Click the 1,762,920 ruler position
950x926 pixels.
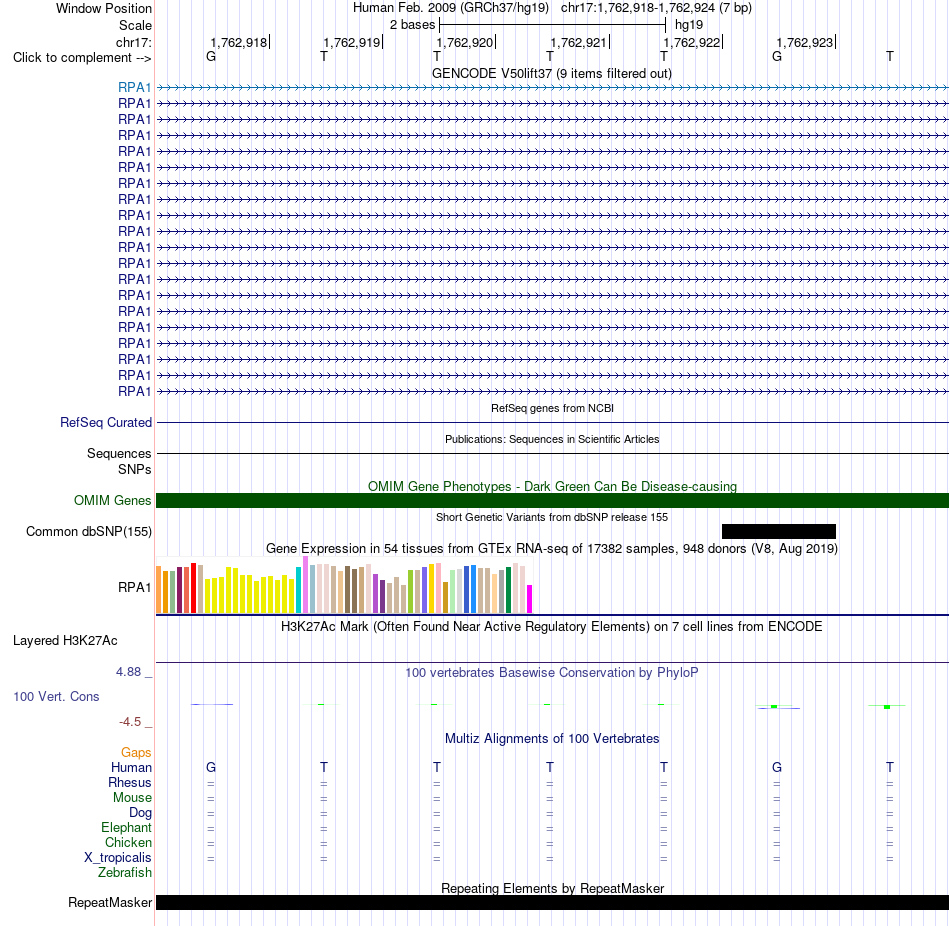pos(465,42)
